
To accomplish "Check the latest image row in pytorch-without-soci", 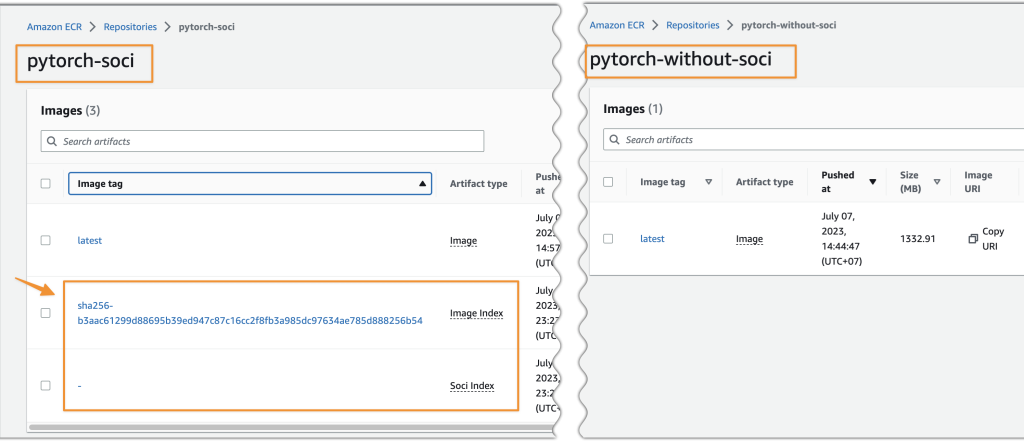I will [608, 238].
